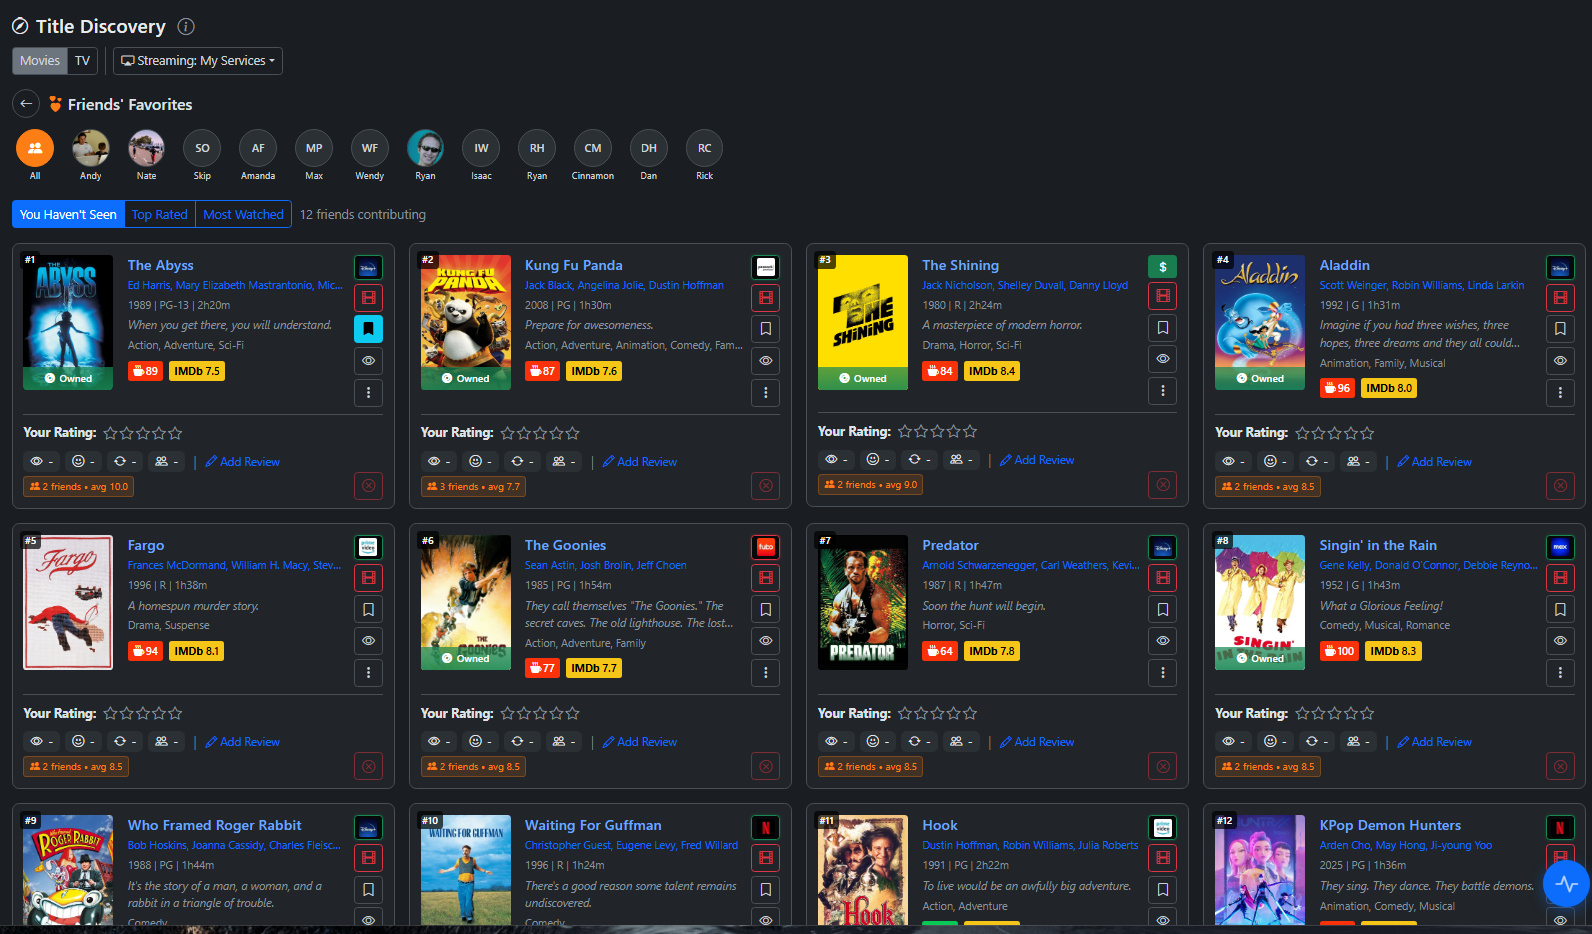Bookmark Predator to the watchlist
Screen dimensions: 1592x934
pos(1162,609)
